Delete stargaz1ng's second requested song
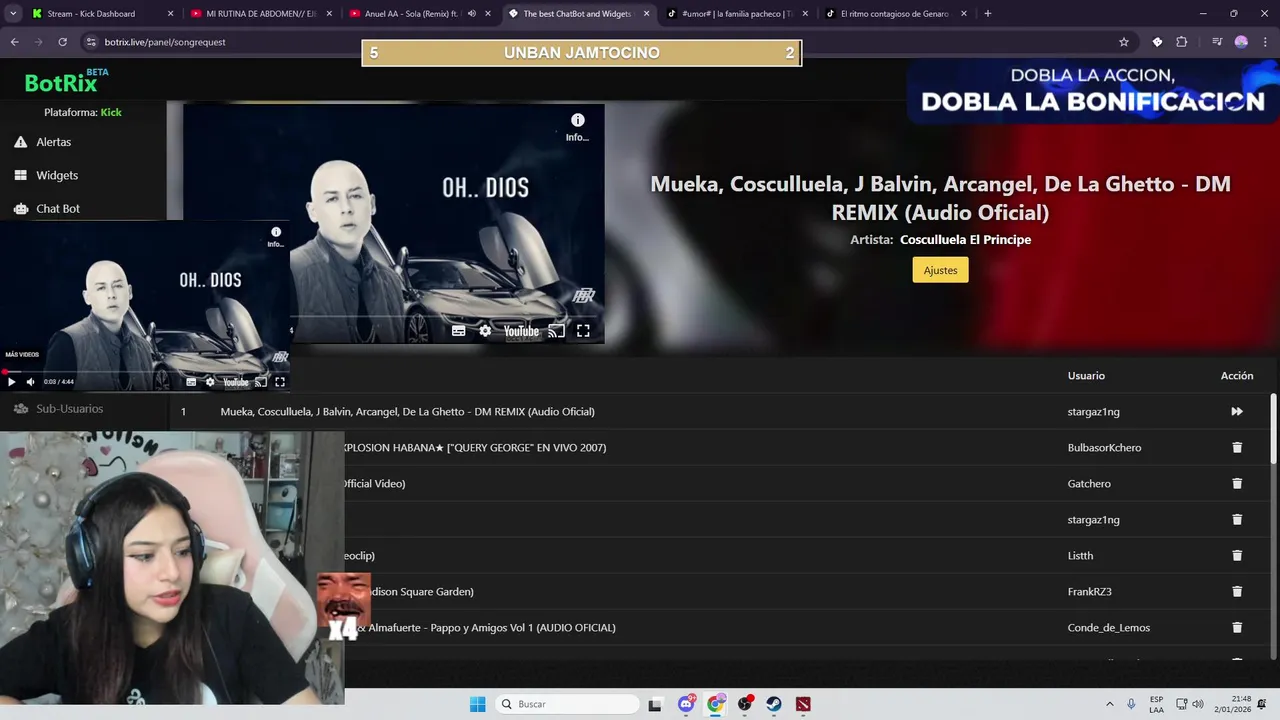 1237,519
